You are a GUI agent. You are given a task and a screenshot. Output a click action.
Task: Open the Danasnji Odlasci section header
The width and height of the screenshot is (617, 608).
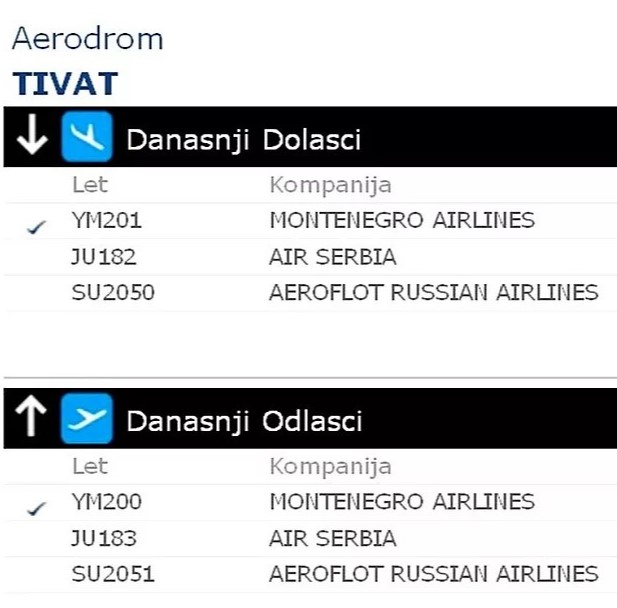coord(244,421)
